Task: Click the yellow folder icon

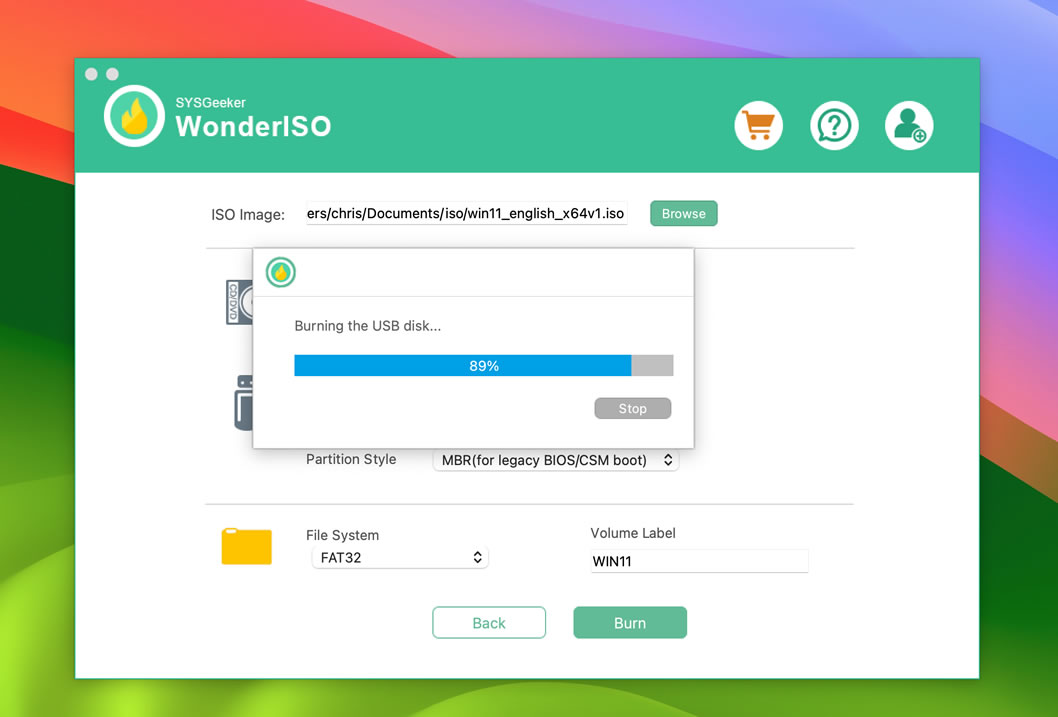Action: 246,546
